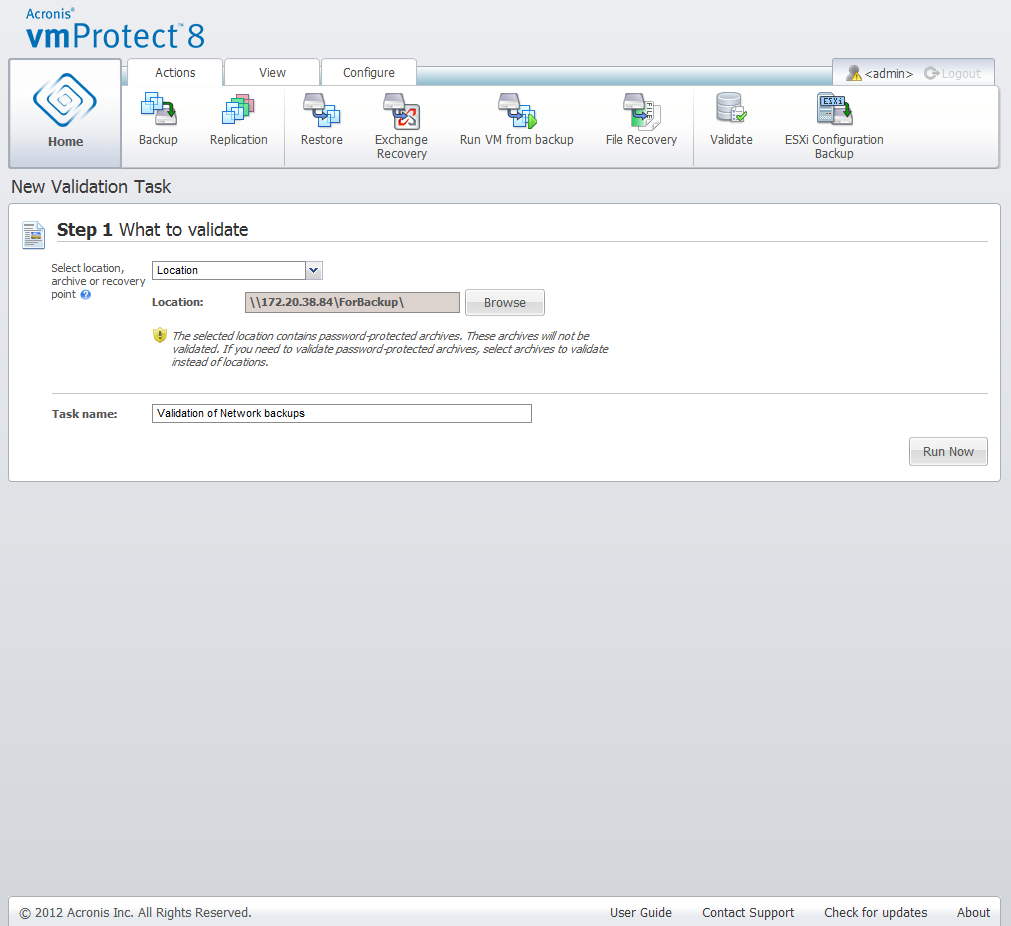The image size is (1011, 926).
Task: Open Exchange Recovery
Action: coord(401,126)
